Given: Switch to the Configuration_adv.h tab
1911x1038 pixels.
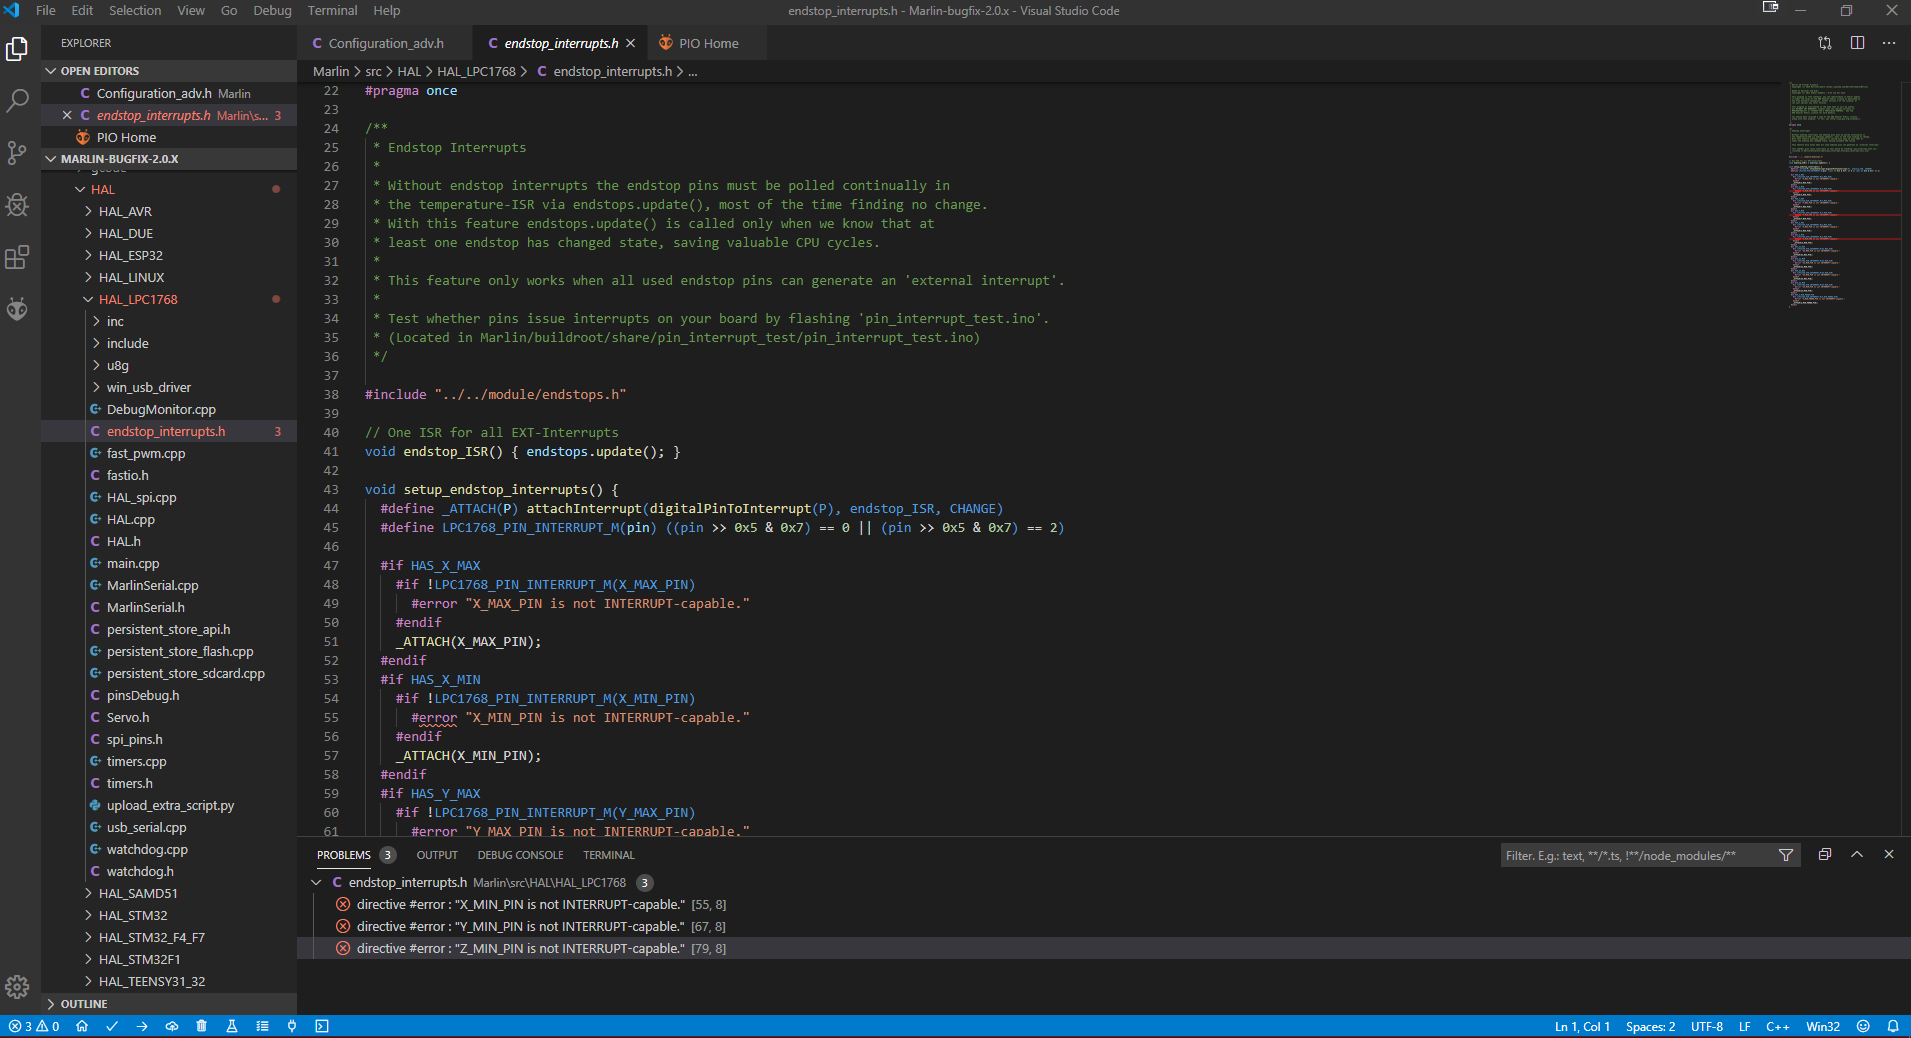Looking at the screenshot, I should click(385, 43).
